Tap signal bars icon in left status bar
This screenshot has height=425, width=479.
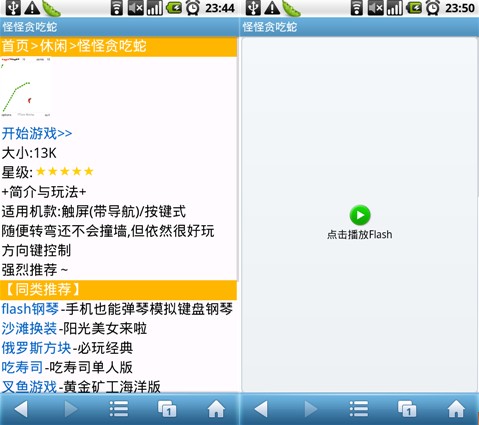coord(155,8)
